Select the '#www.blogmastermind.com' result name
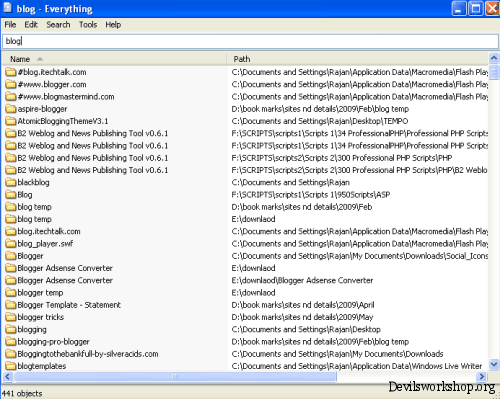 (x=66, y=97)
